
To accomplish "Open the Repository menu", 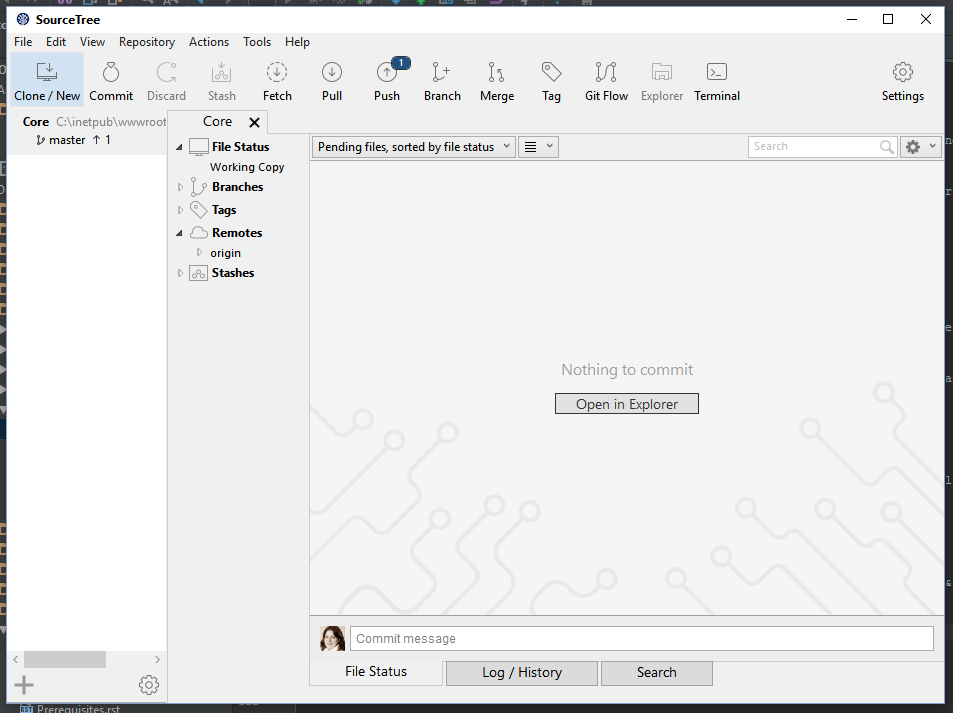I will tap(146, 42).
